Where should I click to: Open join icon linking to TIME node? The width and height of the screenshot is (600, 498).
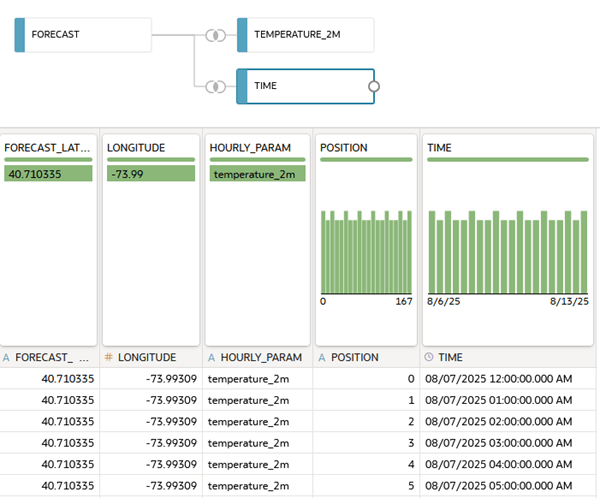pos(216,87)
